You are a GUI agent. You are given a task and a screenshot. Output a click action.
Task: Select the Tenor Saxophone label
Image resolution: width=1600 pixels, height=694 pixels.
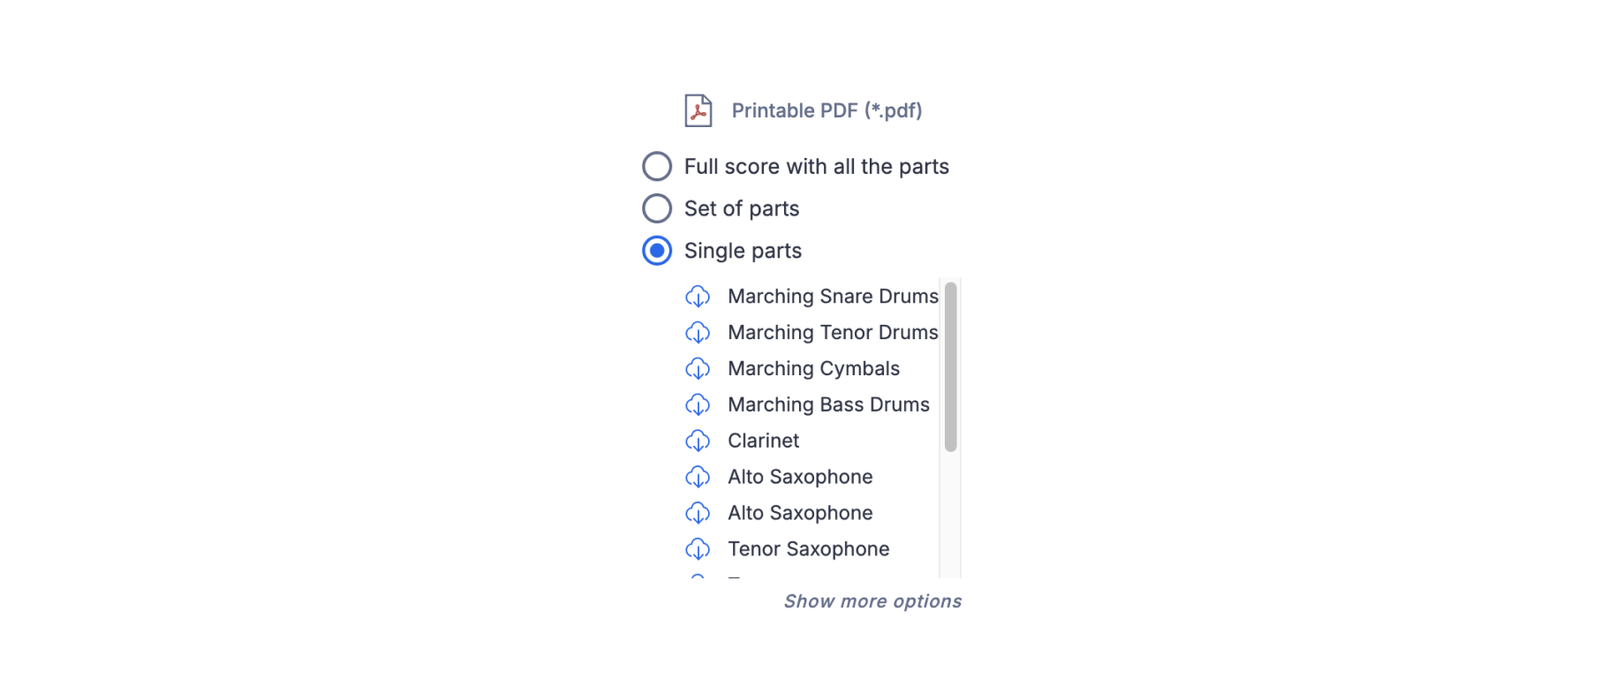tap(808, 548)
